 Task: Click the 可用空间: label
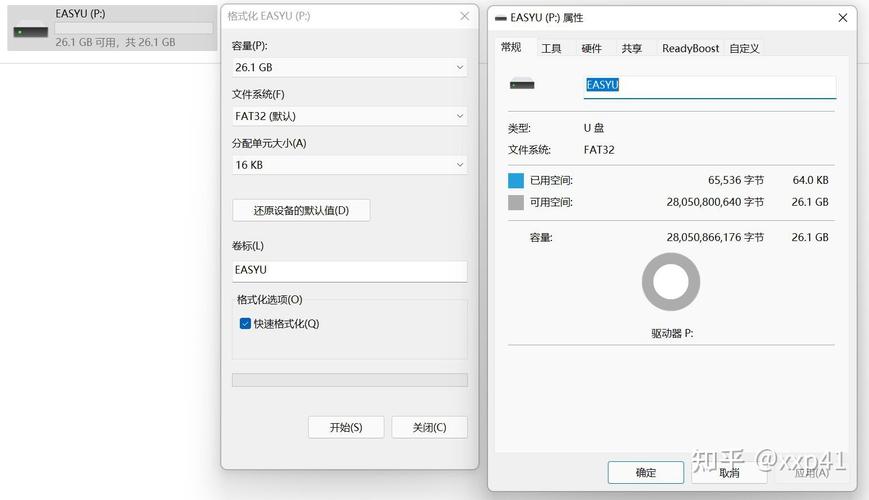coord(551,202)
